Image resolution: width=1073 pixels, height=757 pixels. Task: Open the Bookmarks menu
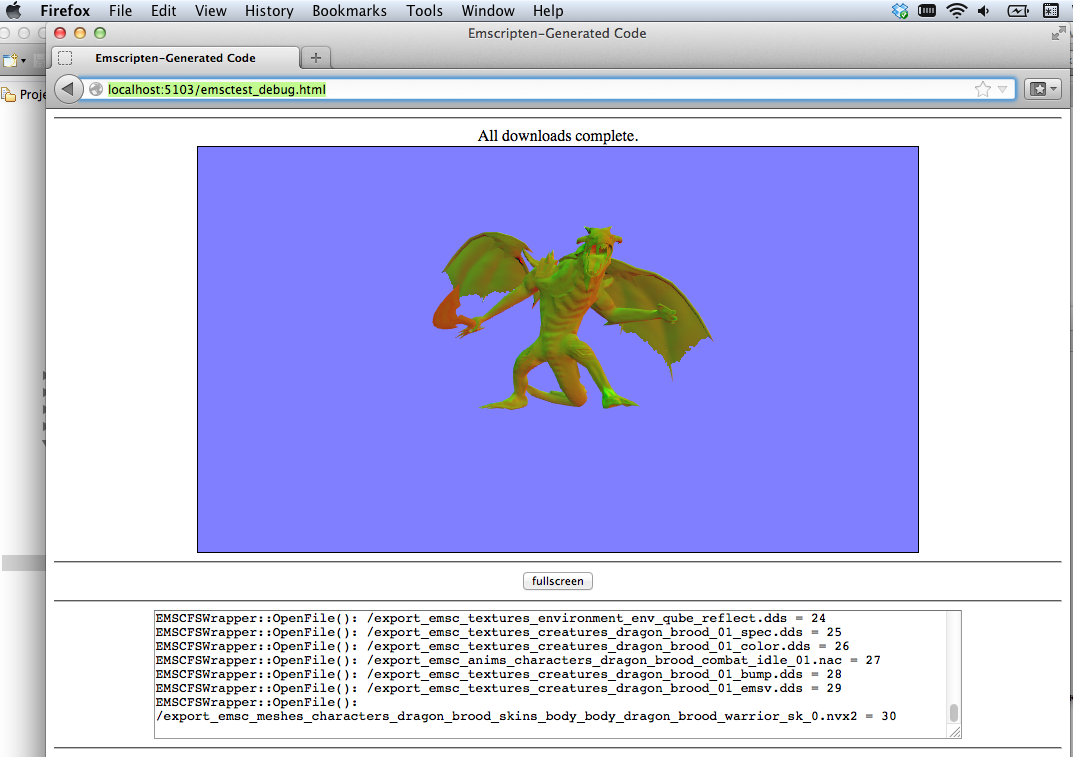349,11
